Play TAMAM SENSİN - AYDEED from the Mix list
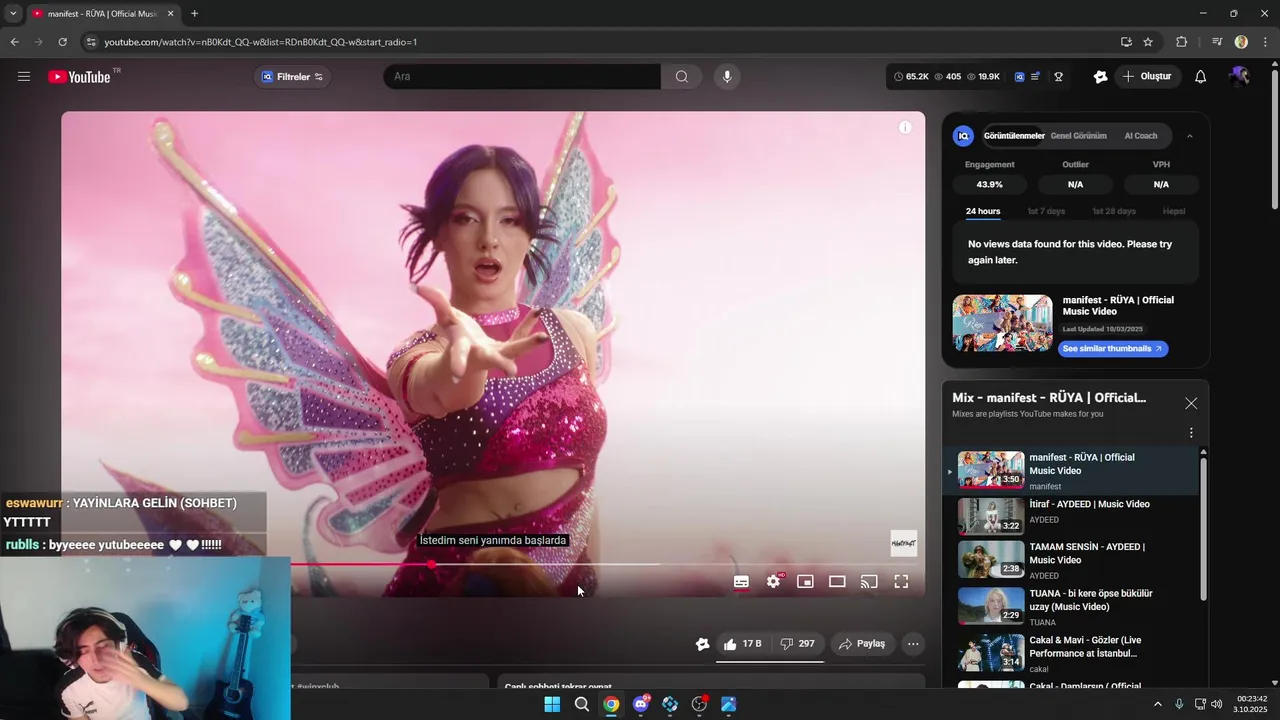1280x720 pixels. (x=1070, y=561)
